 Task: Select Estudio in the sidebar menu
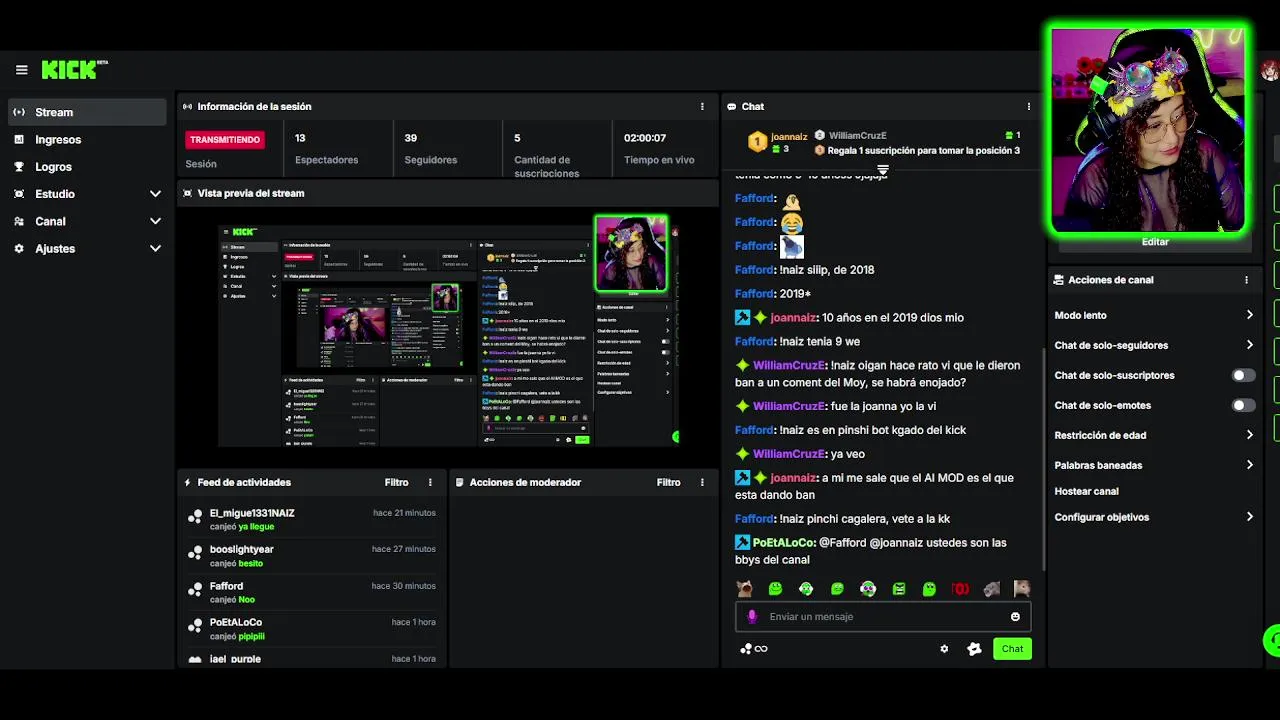[x=55, y=194]
